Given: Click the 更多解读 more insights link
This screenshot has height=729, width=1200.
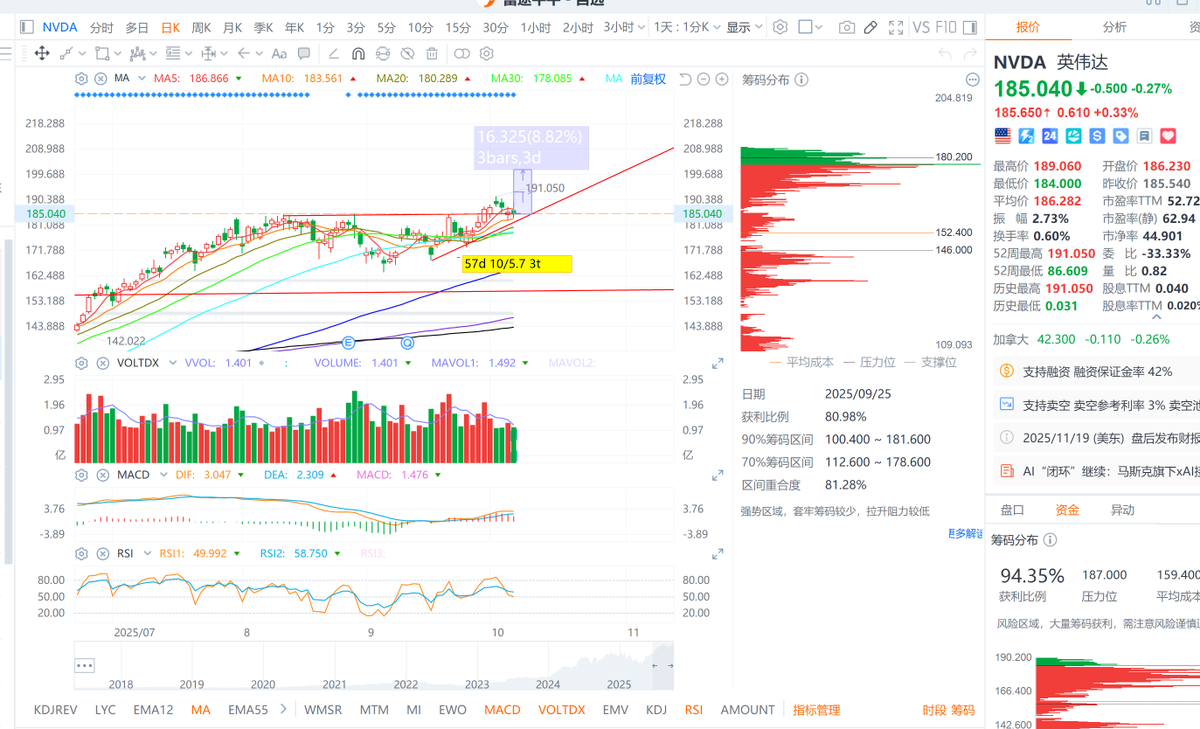Looking at the screenshot, I should [965, 534].
